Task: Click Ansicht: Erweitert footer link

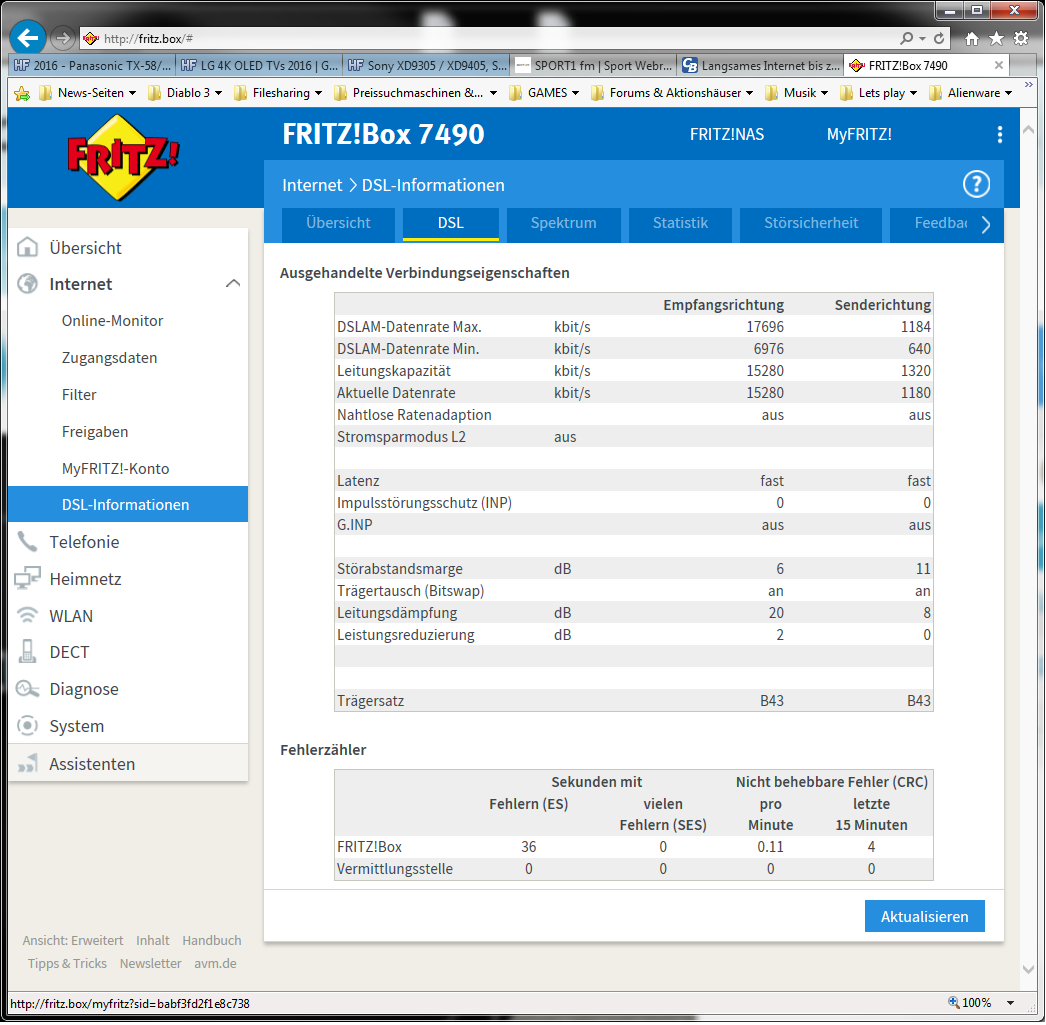Action: [73, 941]
